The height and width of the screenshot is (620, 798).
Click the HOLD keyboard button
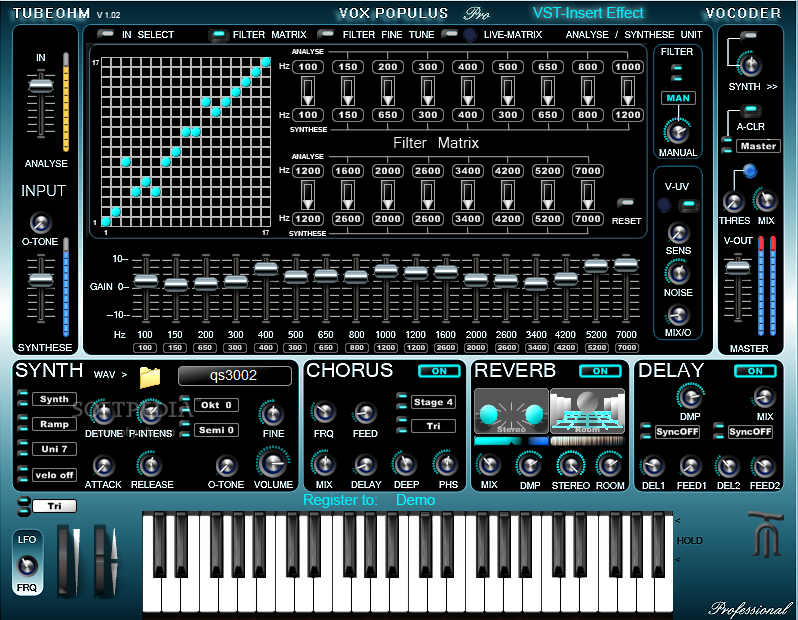tap(689, 541)
